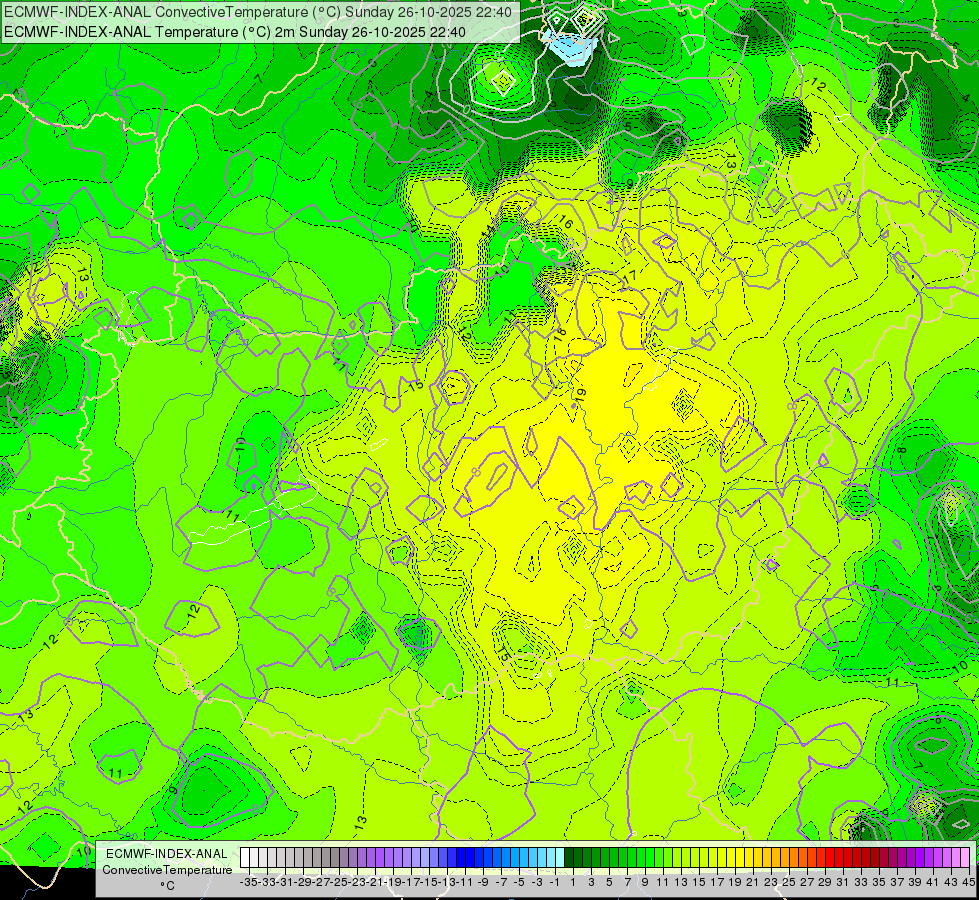Click the ECMWF-INDEX-ANAL label in the legend

pyautogui.click(x=167, y=853)
